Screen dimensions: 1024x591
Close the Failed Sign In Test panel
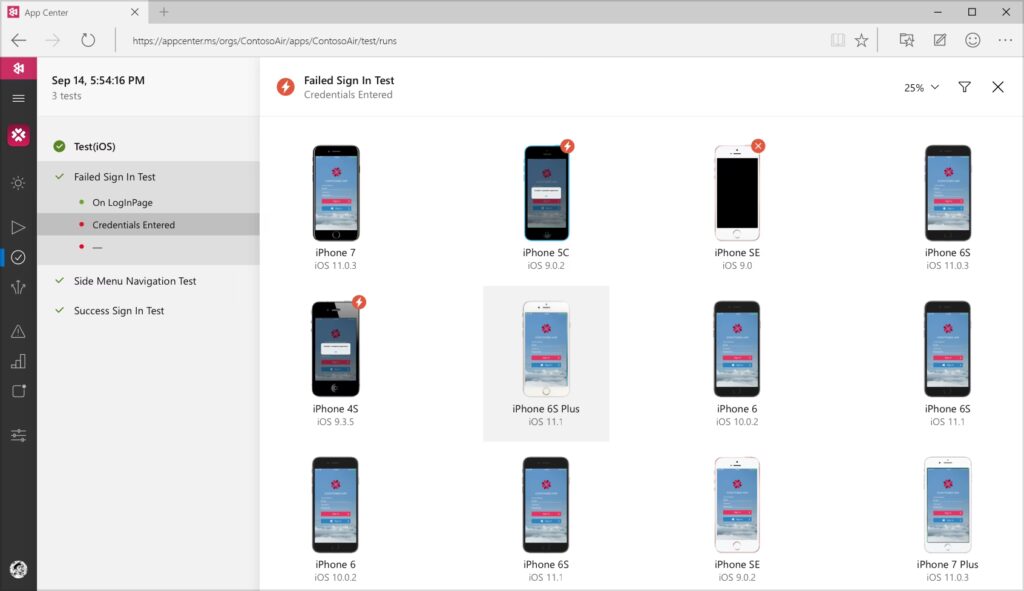pyautogui.click(x=997, y=87)
